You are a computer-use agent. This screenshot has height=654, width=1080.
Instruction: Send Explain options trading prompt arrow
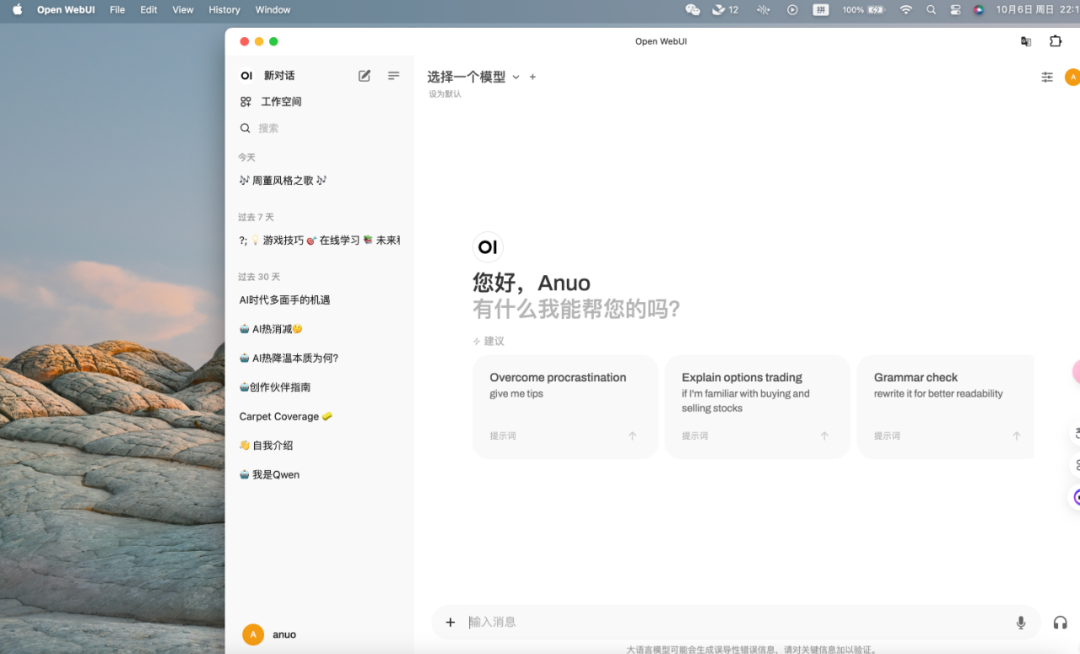824,436
